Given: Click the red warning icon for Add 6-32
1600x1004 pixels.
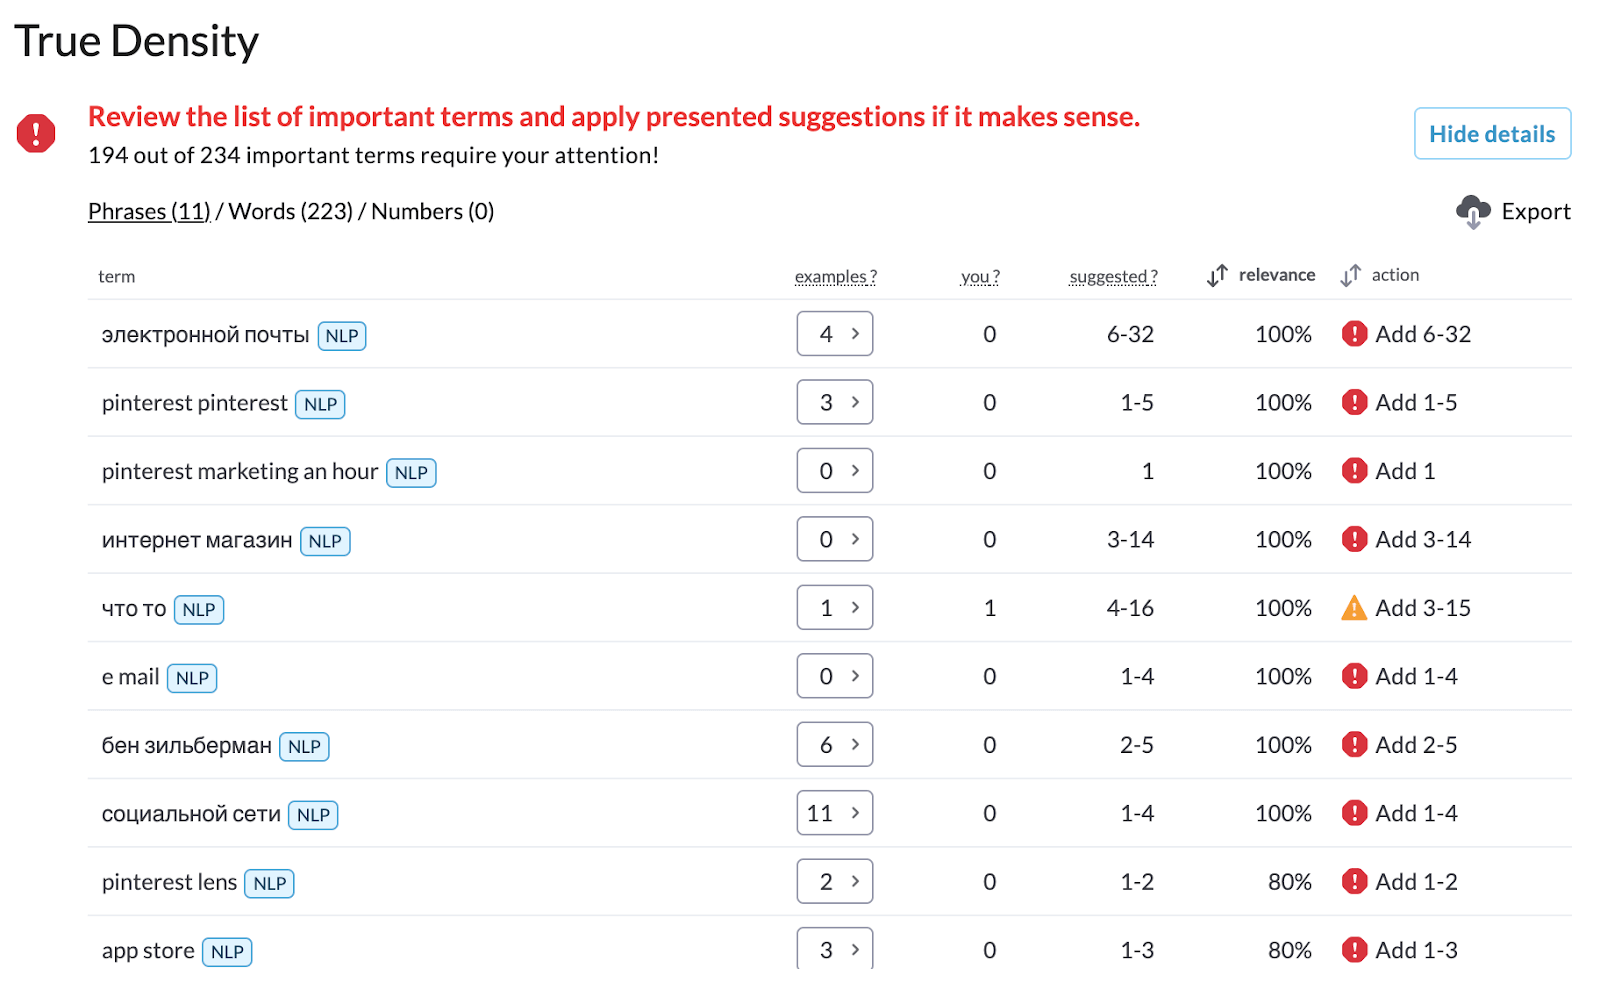Looking at the screenshot, I should [1354, 334].
